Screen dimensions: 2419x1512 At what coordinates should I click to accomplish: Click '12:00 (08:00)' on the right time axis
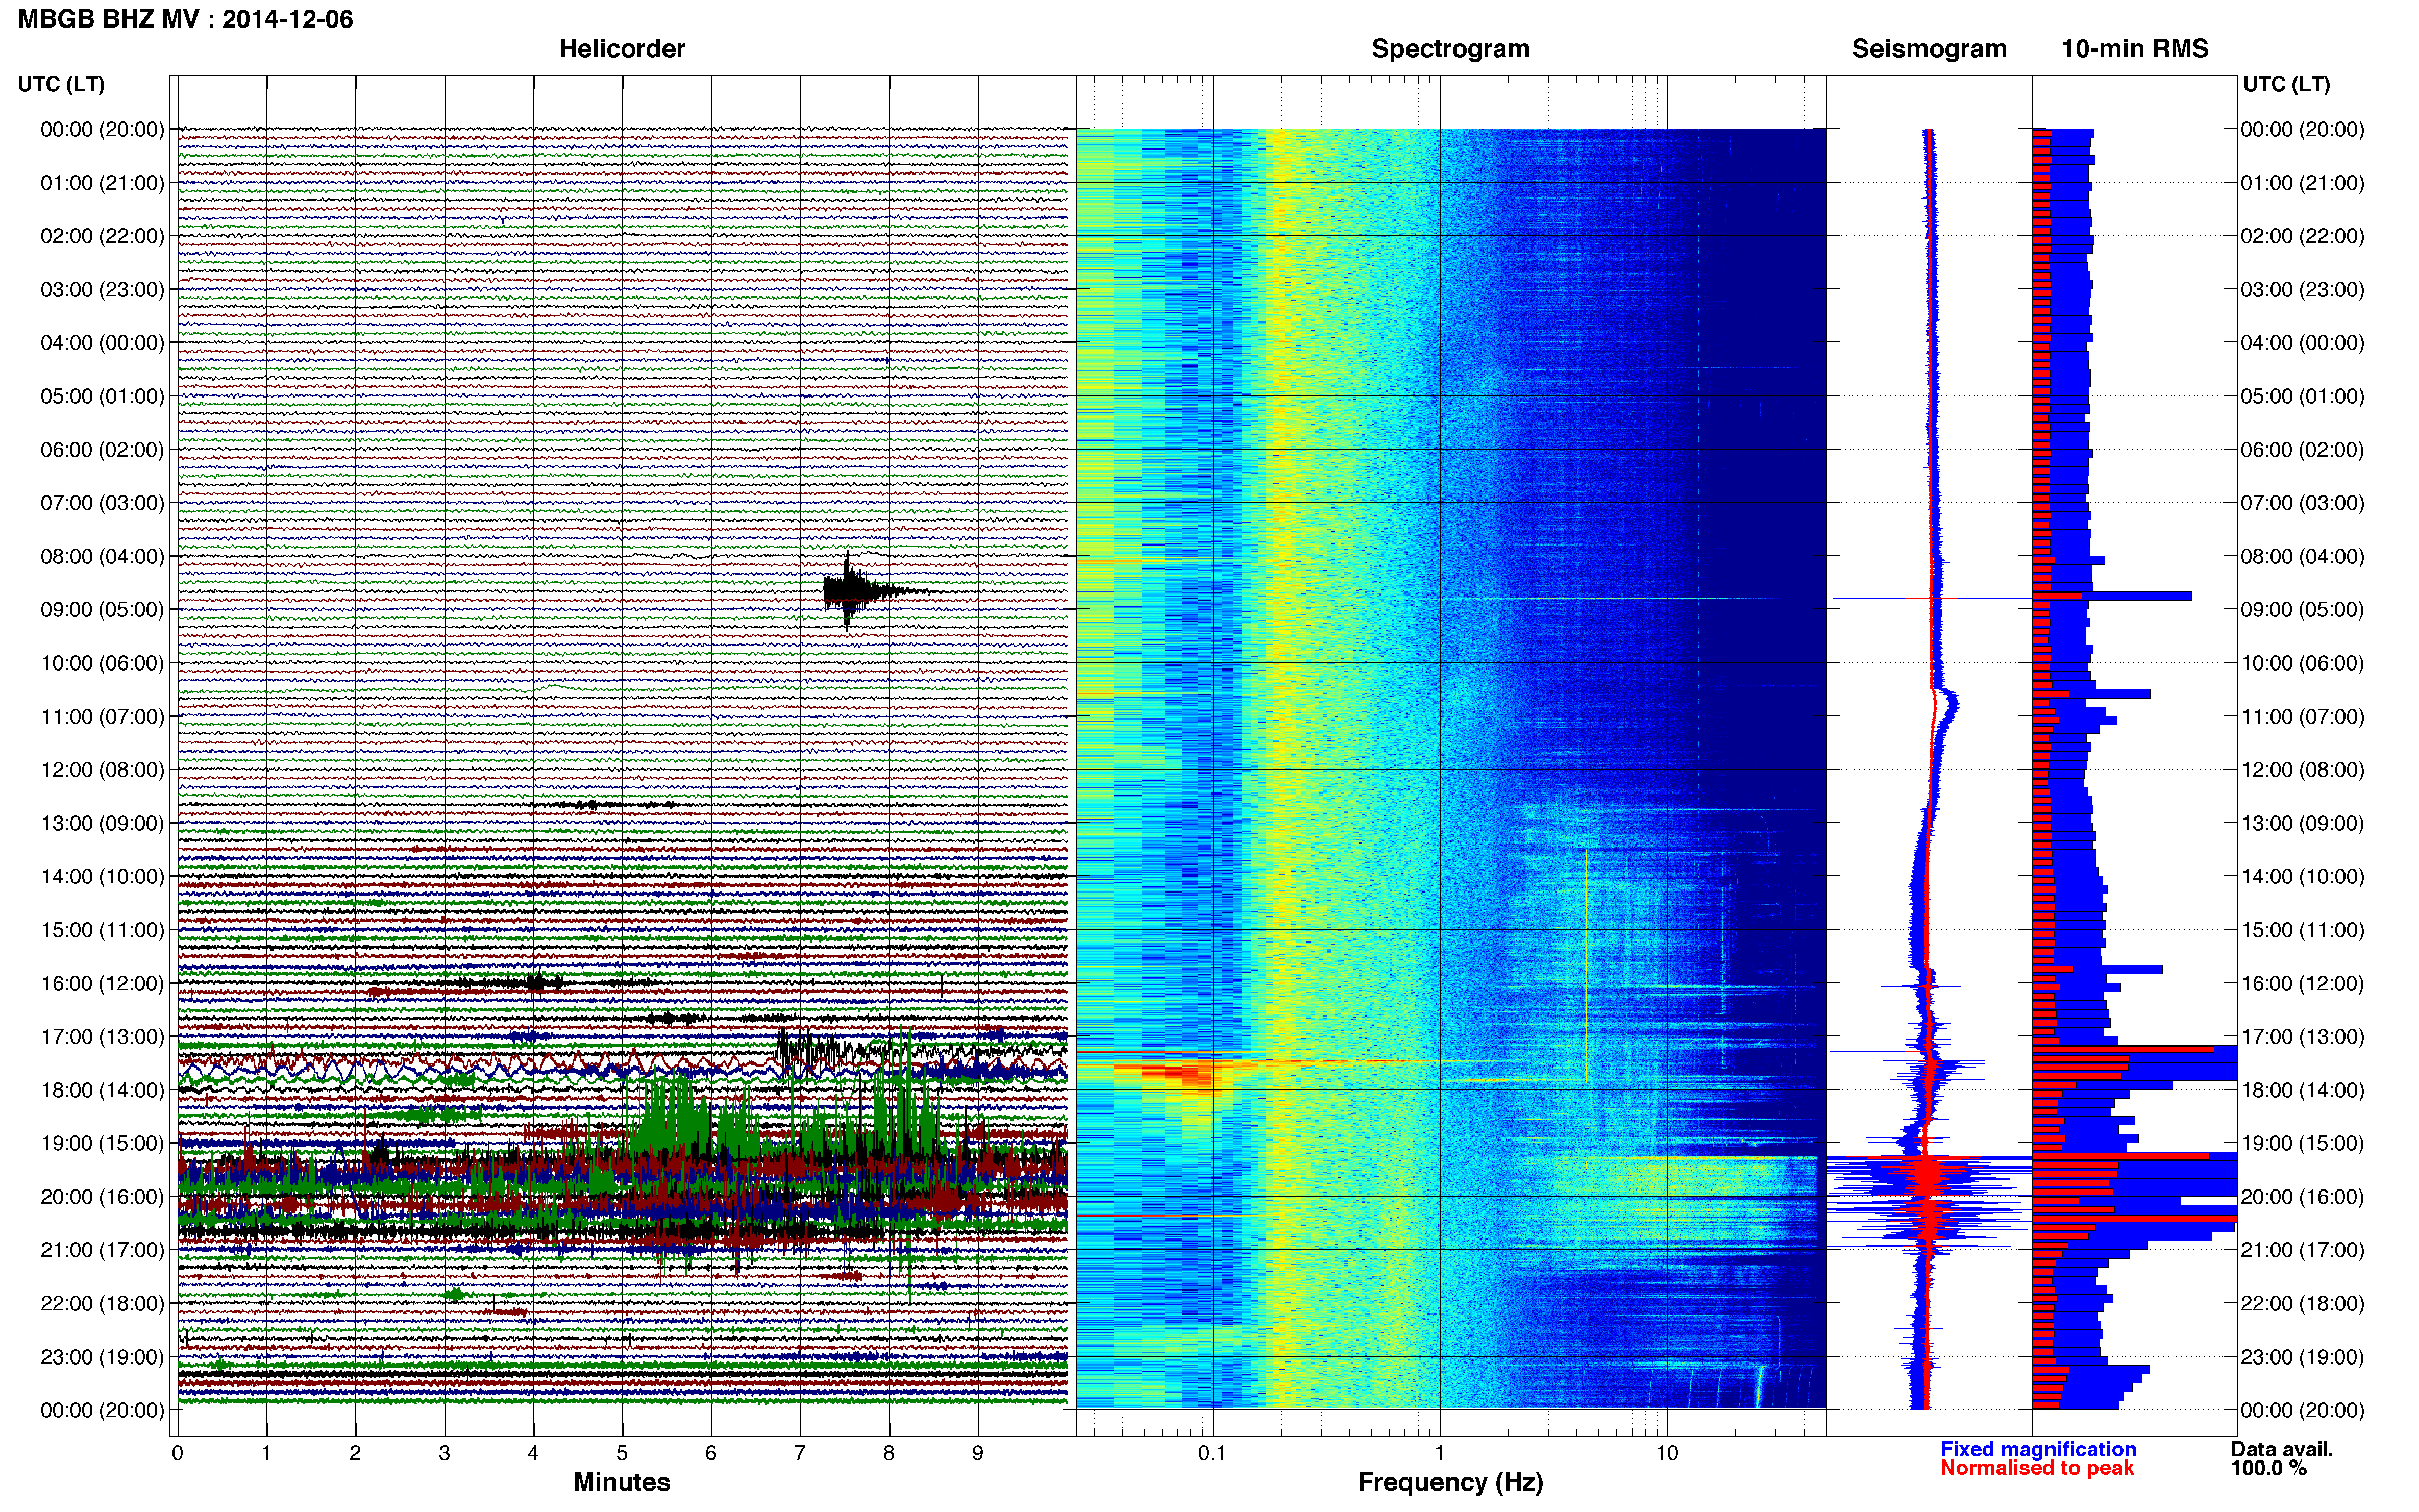point(2302,770)
